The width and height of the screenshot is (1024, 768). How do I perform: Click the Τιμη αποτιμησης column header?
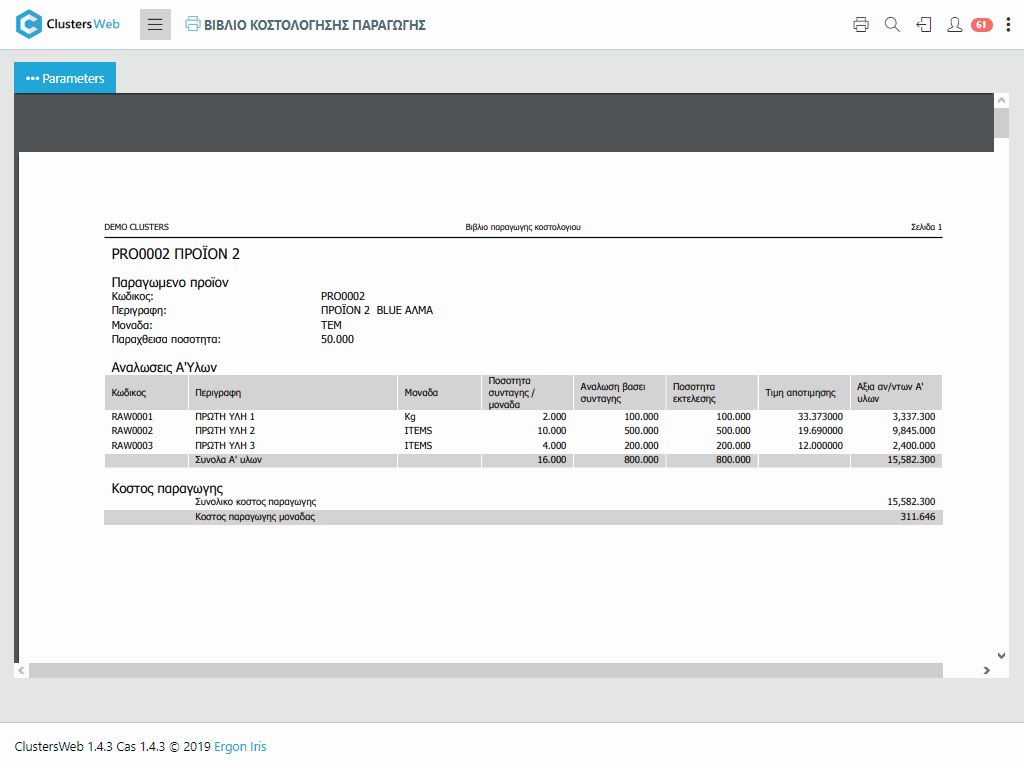(x=800, y=393)
